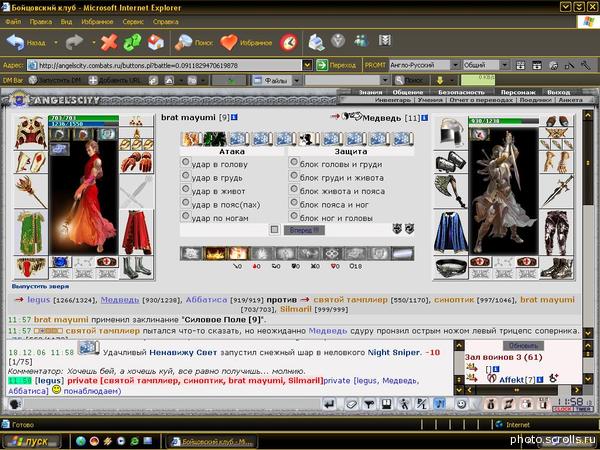Click the Выход game menu item
This screenshot has height=450, width=600.
tap(558, 92)
